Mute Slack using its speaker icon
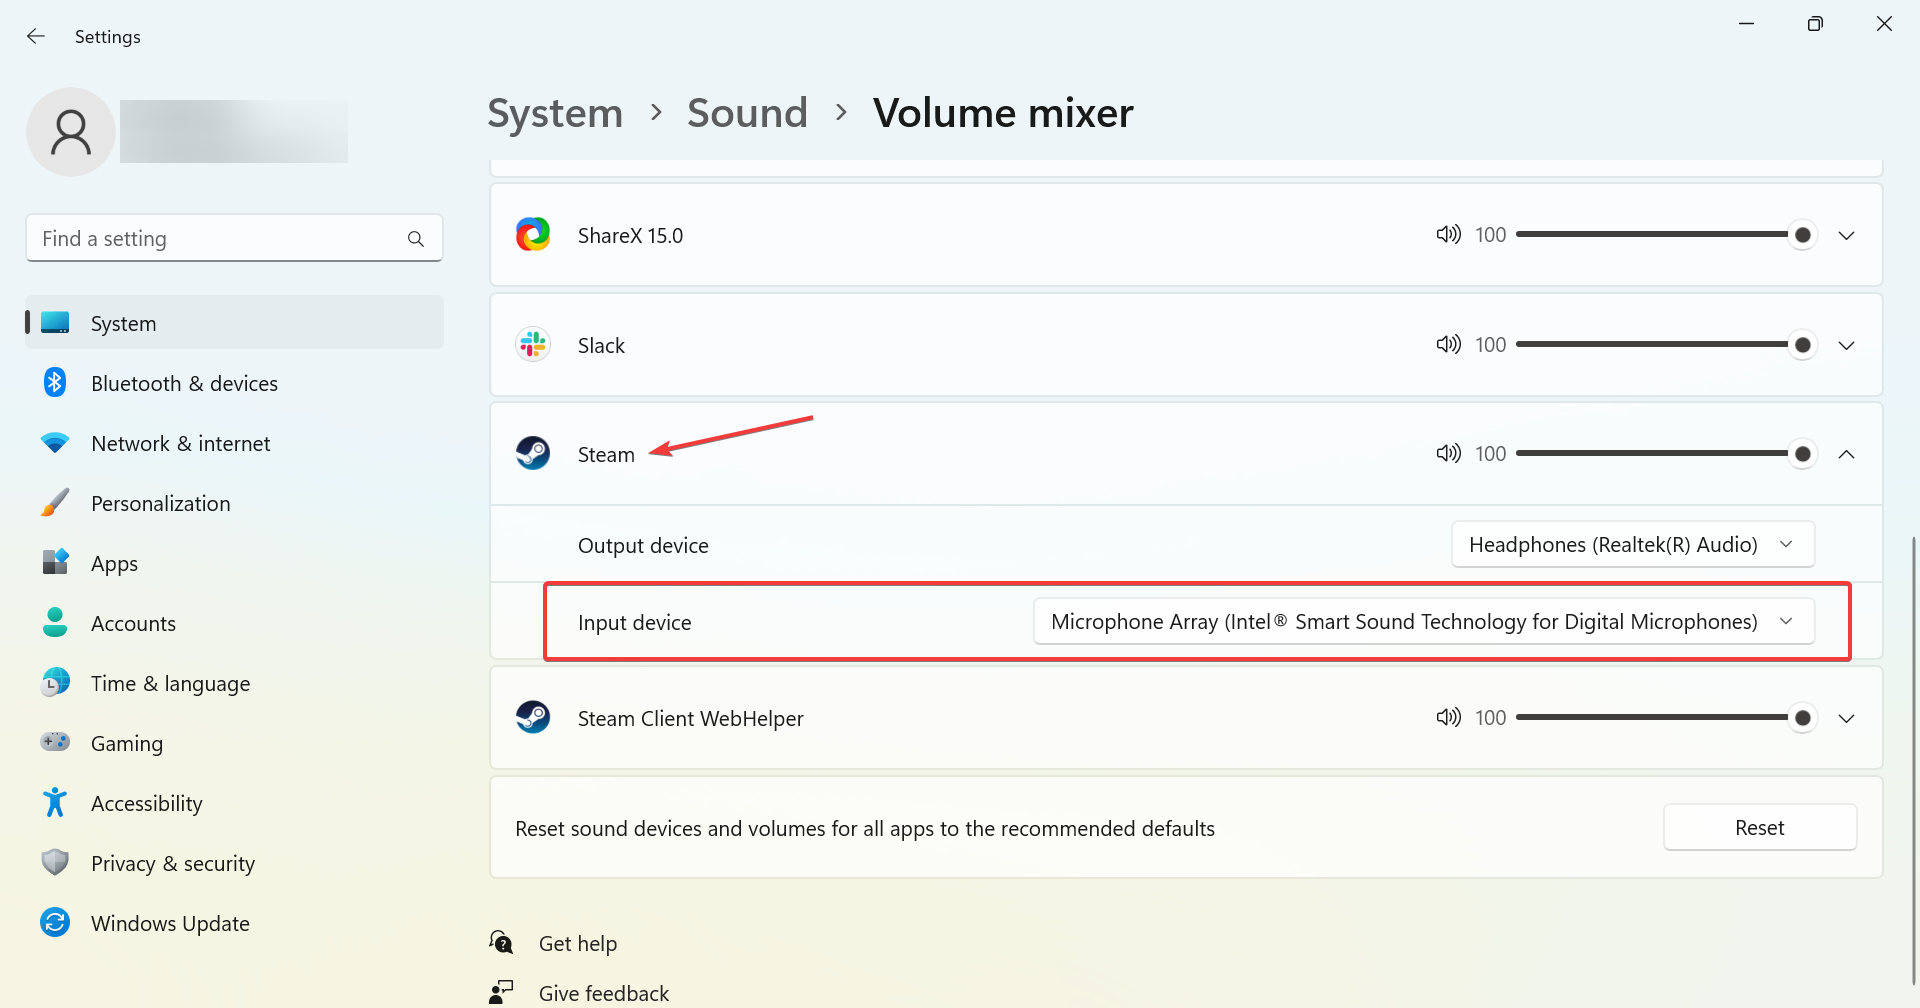Image resolution: width=1920 pixels, height=1008 pixels. tap(1448, 345)
